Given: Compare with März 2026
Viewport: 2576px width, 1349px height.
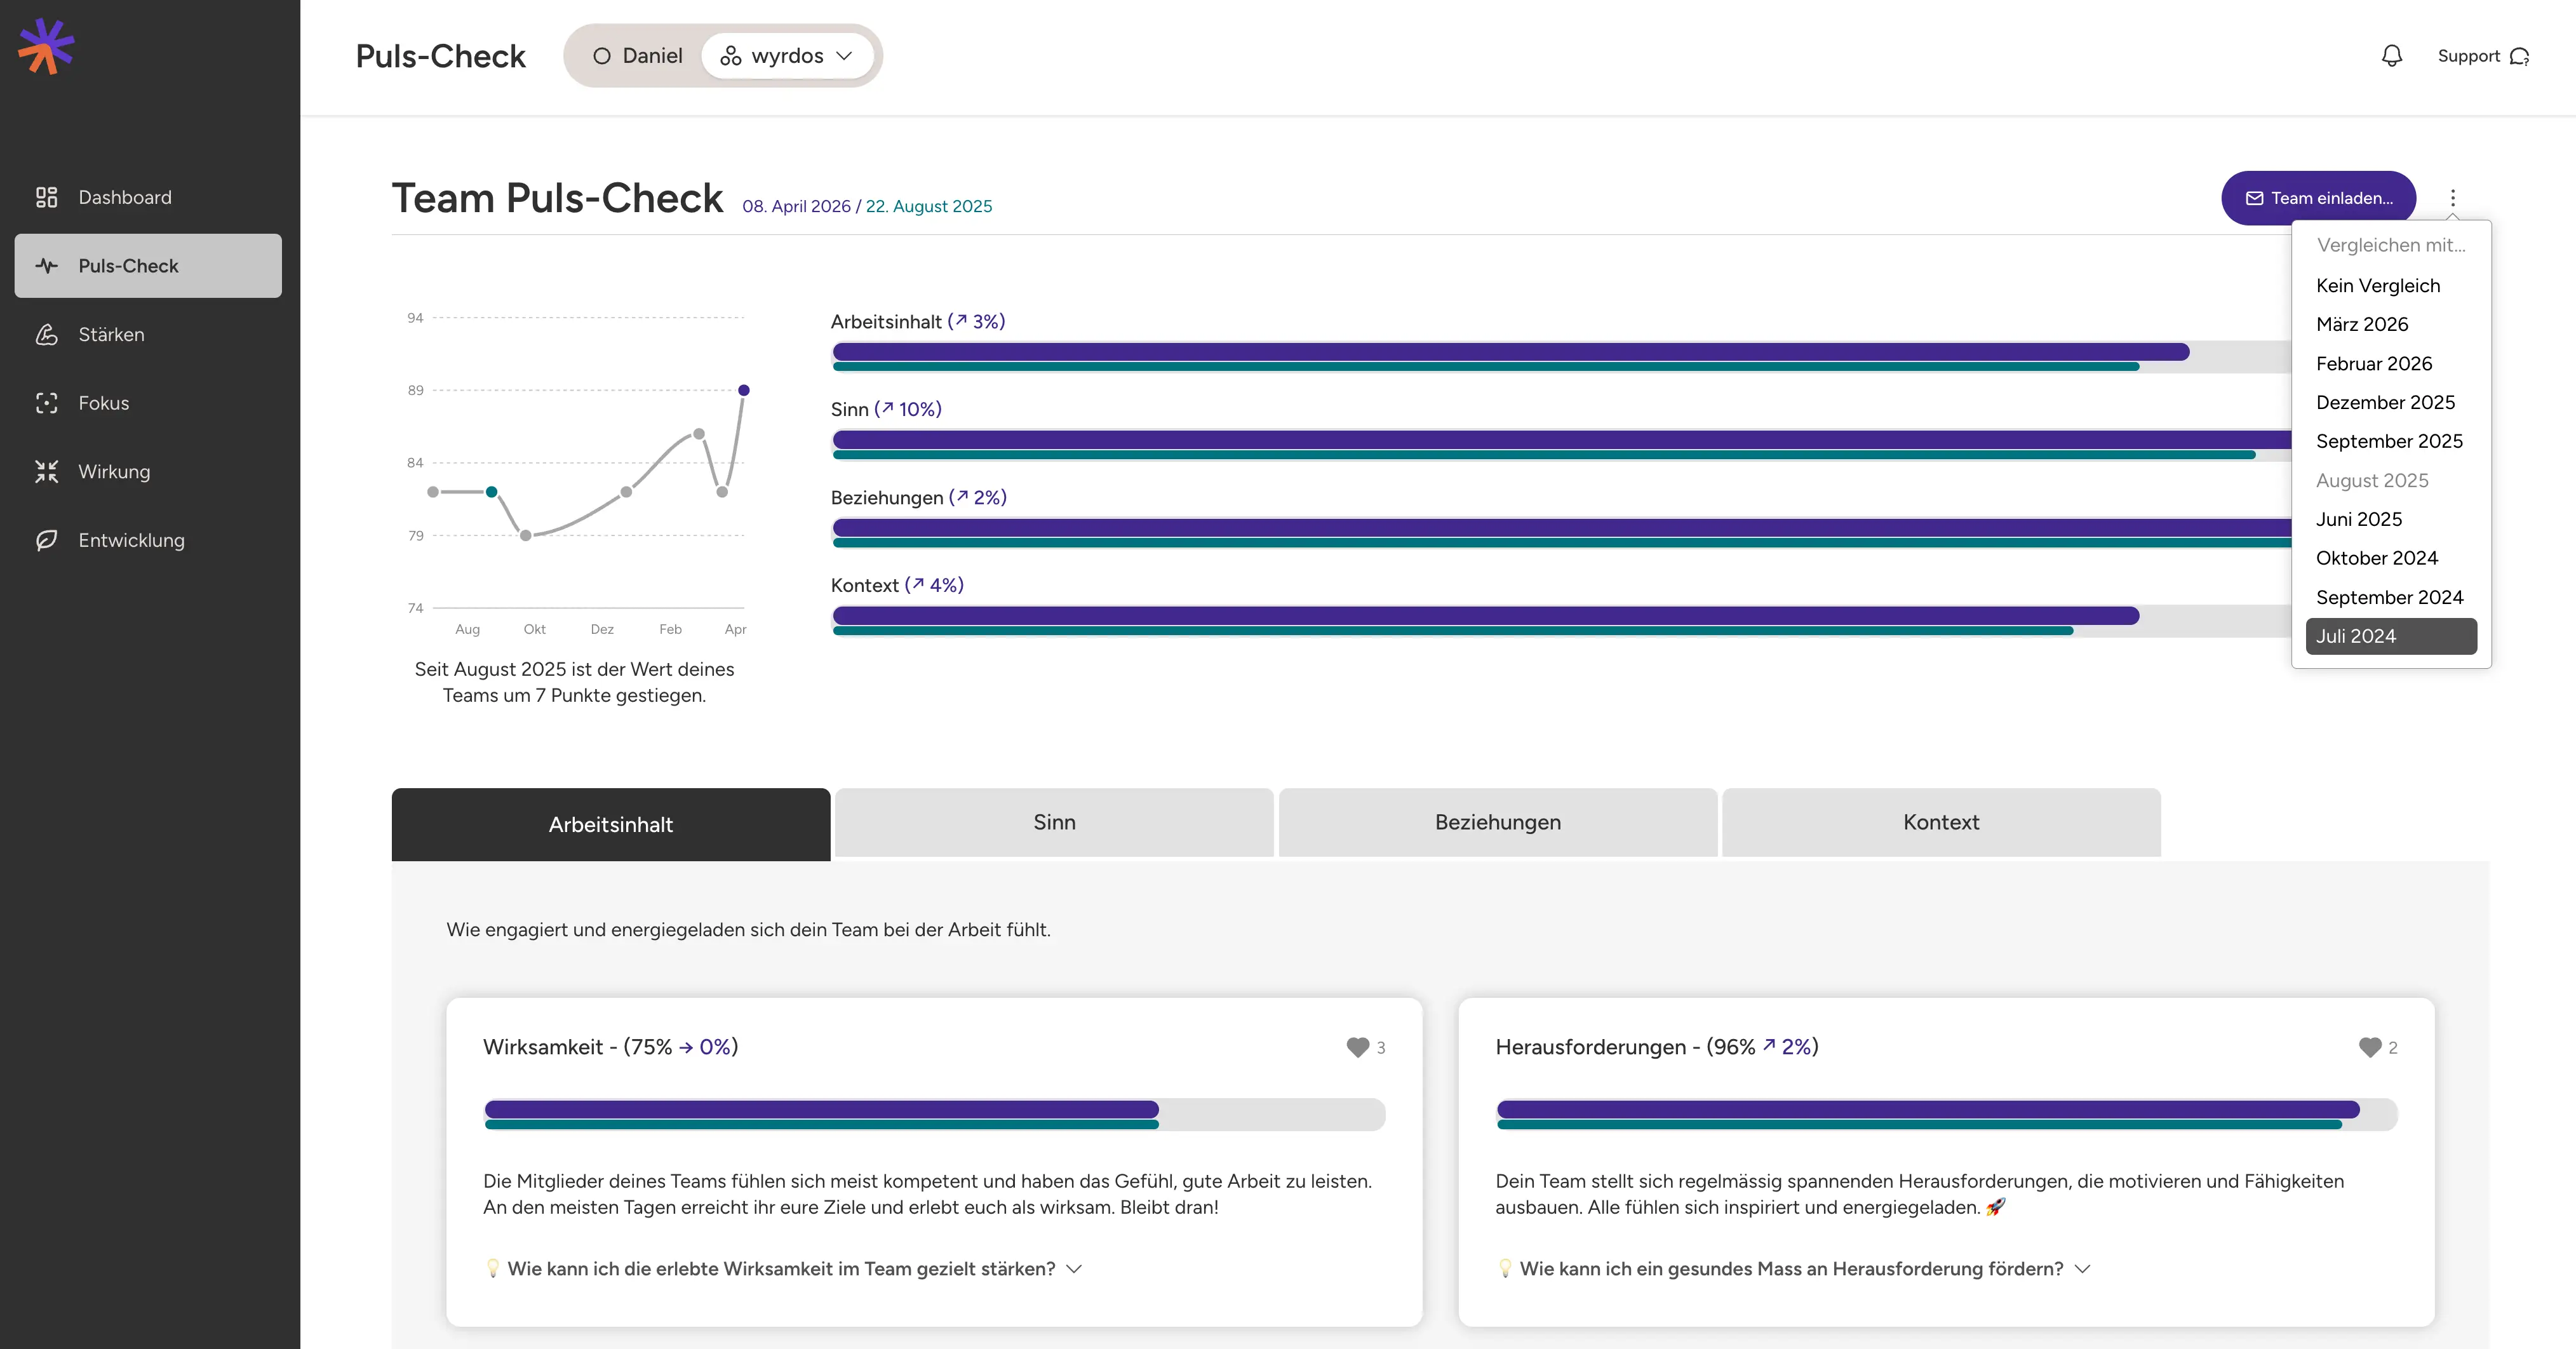Looking at the screenshot, I should click(x=2391, y=324).
